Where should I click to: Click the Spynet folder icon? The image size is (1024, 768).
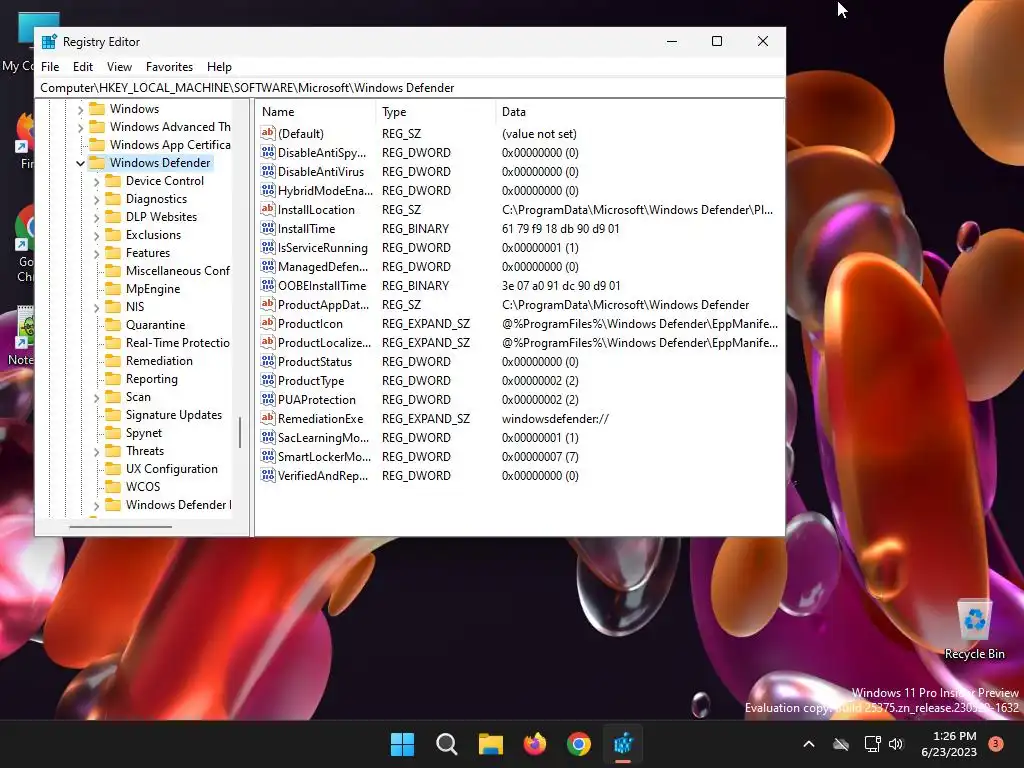[x=113, y=432]
